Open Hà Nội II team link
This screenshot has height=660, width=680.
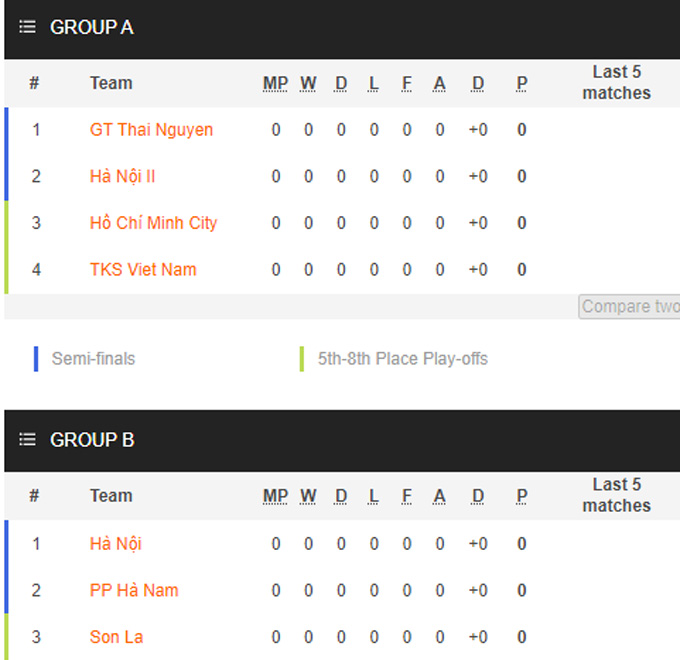(122, 177)
